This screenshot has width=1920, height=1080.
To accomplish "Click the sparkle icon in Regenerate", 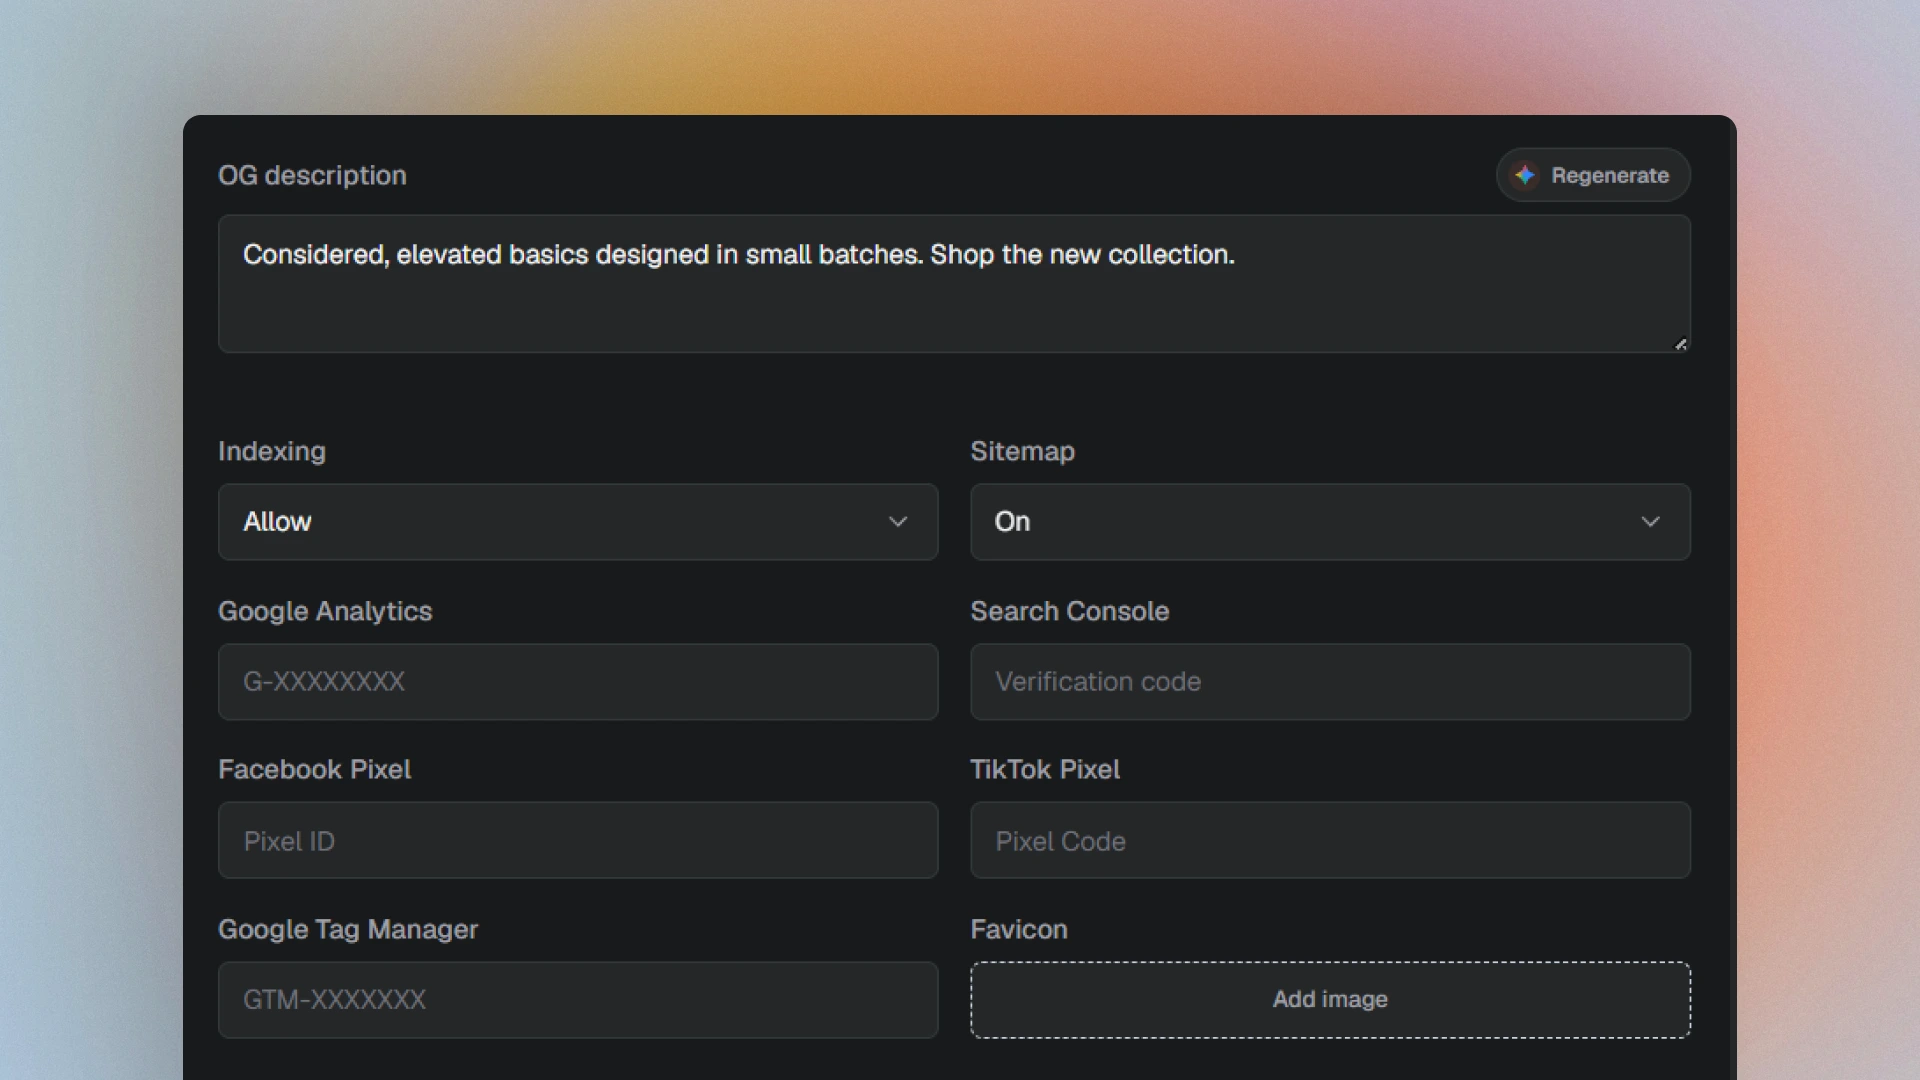I will [1524, 175].
